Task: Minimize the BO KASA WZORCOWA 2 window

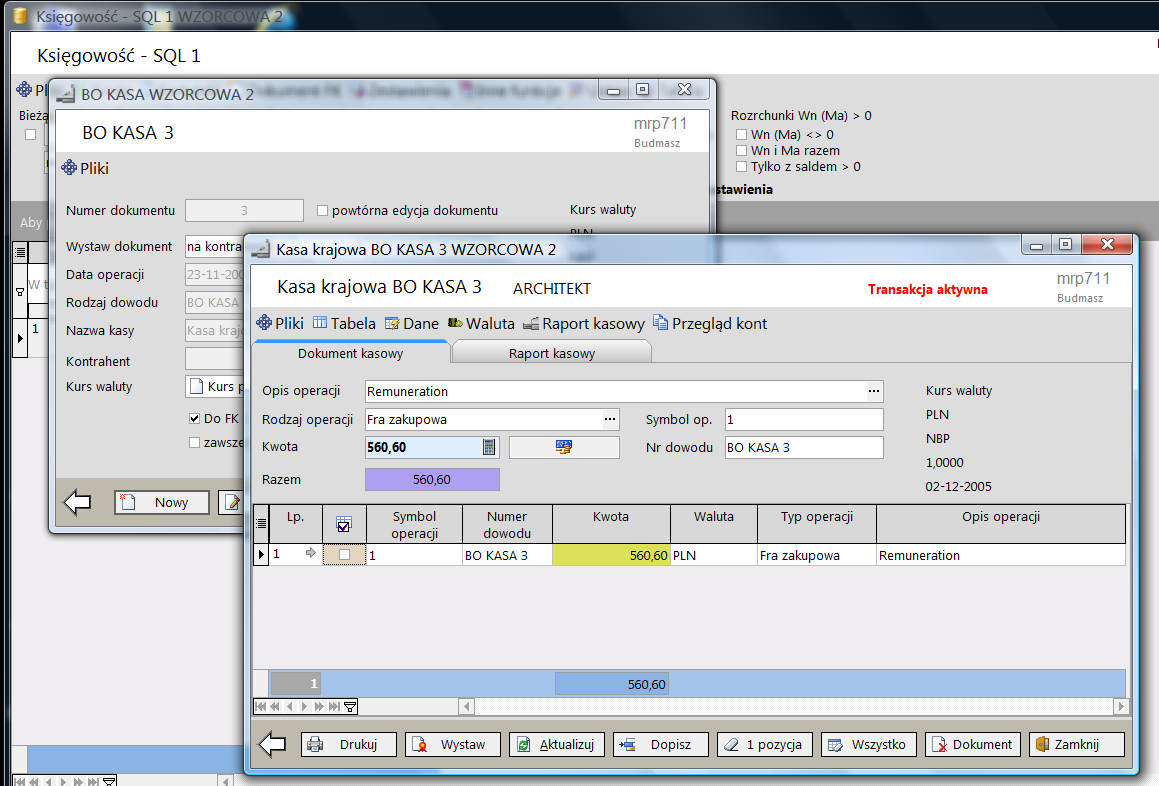Action: point(614,90)
